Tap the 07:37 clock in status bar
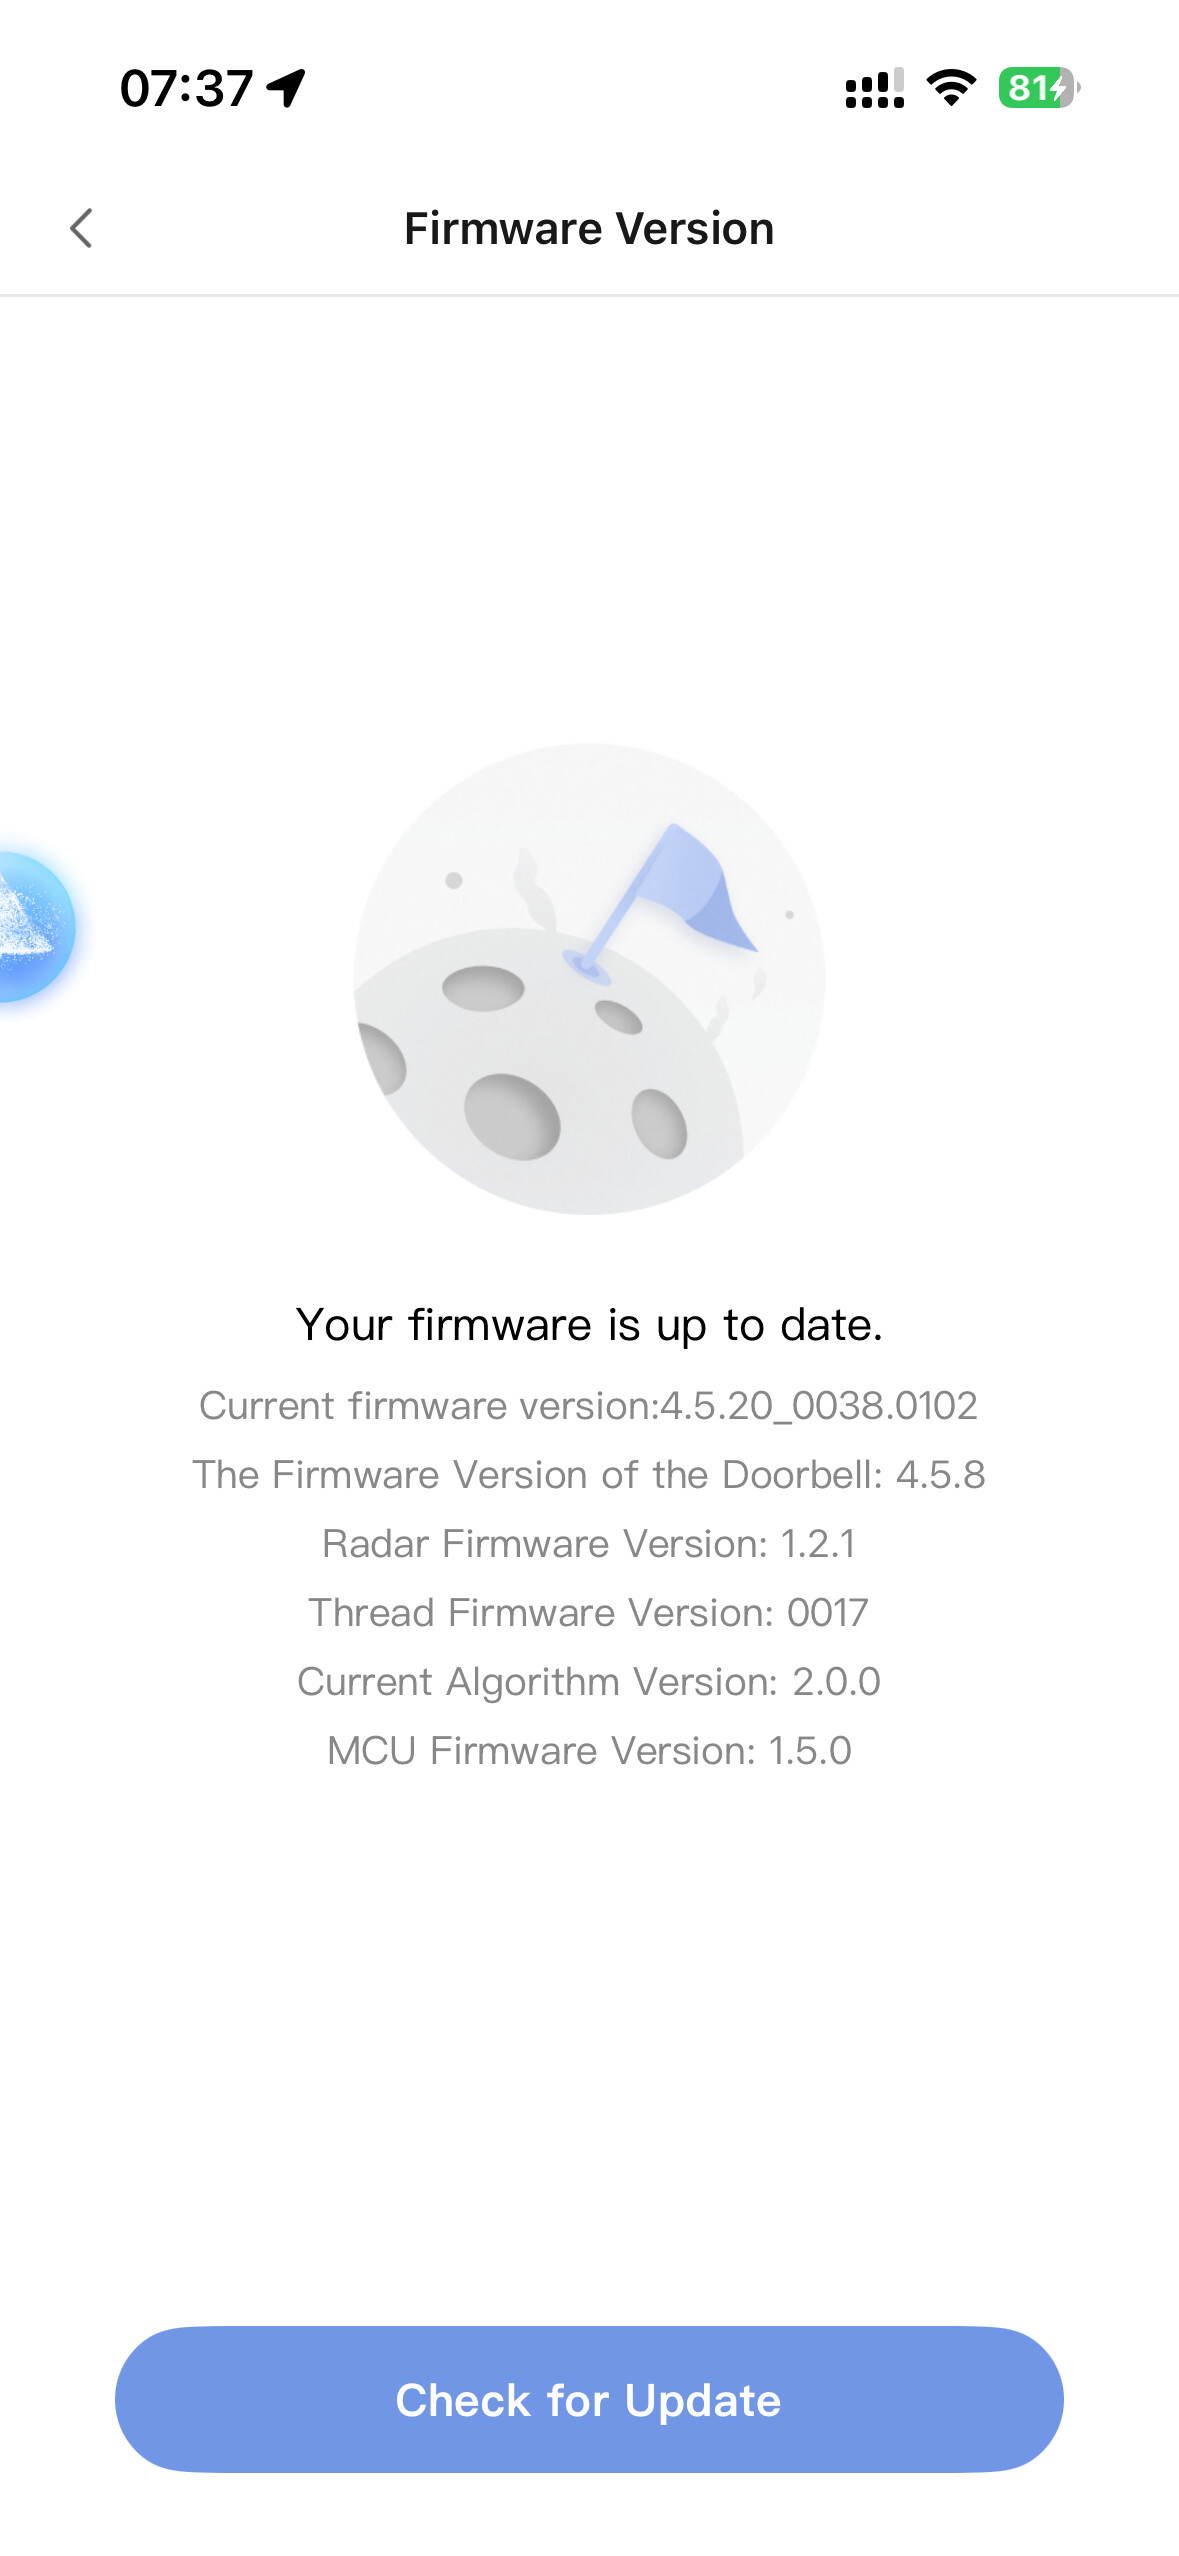1179x2556 pixels. click(x=186, y=88)
